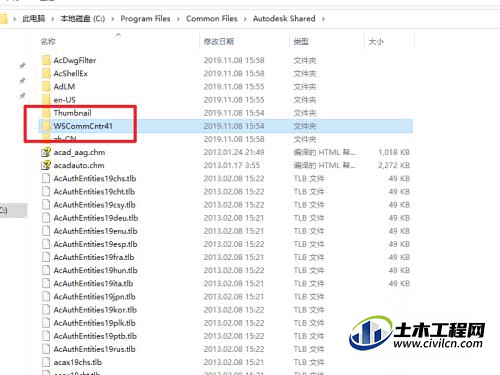Select the AcAuthEntities19jpn.tlb file name
Screen dimensions: 500x375
pos(95,297)
